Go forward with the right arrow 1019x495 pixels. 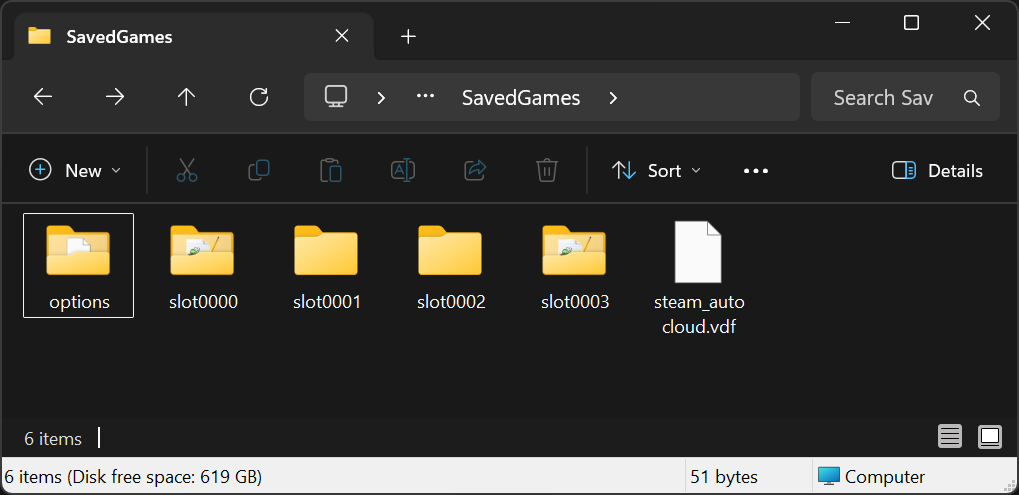[x=115, y=97]
